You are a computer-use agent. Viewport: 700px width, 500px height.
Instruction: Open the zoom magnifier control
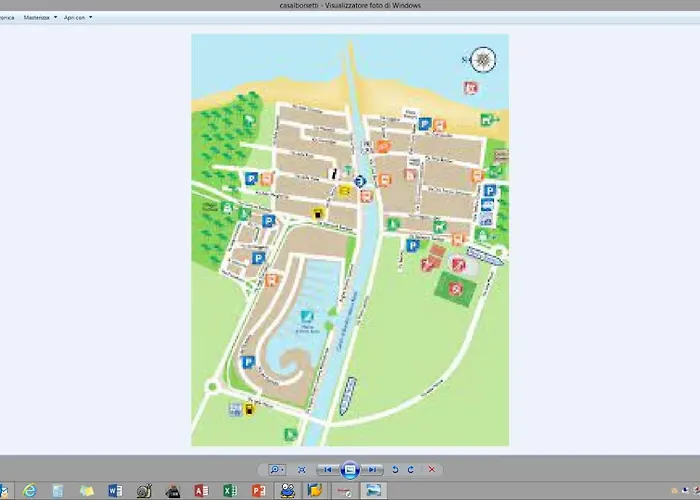click(274, 469)
